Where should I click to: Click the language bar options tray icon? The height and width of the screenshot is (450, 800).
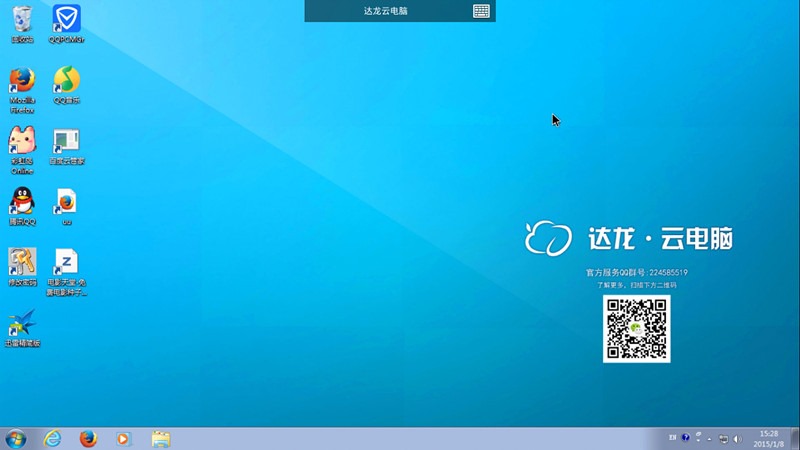coord(698,437)
